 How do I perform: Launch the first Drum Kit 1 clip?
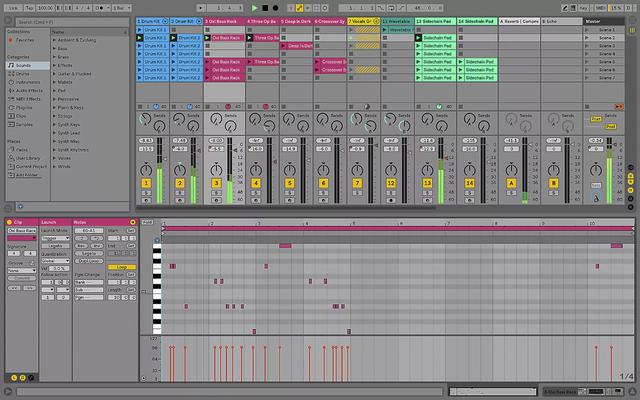140,29
